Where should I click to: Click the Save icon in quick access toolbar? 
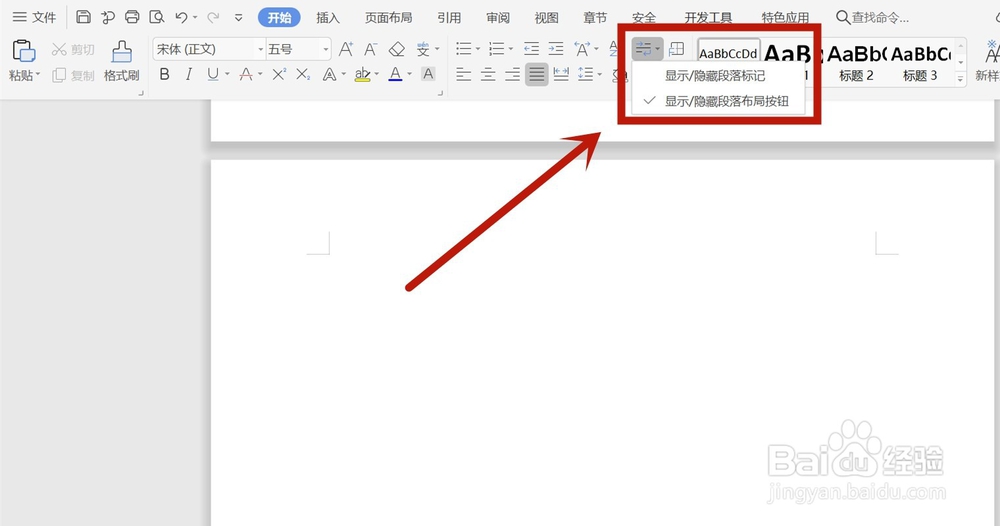point(84,17)
